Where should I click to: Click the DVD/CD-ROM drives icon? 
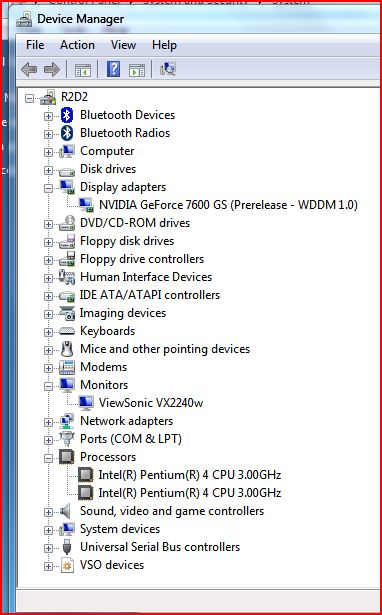tap(67, 223)
